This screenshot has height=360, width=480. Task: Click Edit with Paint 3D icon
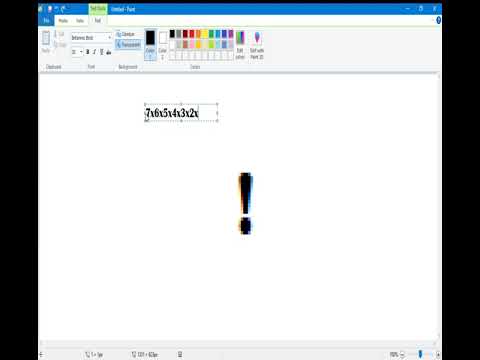(257, 45)
